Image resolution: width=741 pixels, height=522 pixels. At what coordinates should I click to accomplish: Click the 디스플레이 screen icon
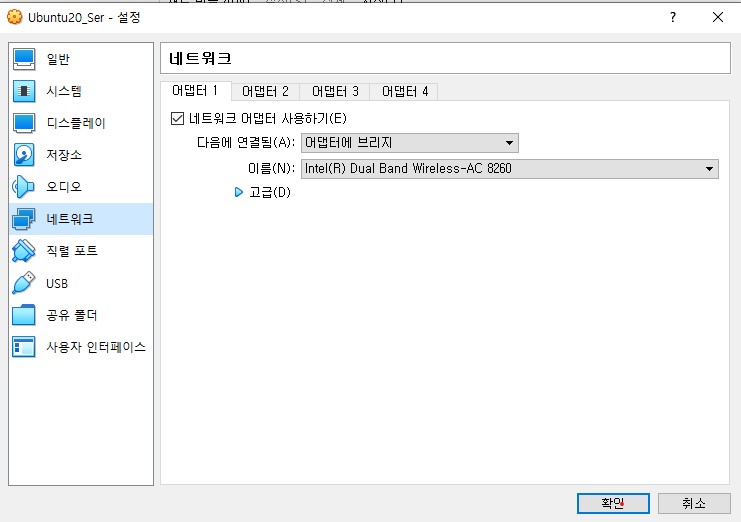pyautogui.click(x=24, y=123)
